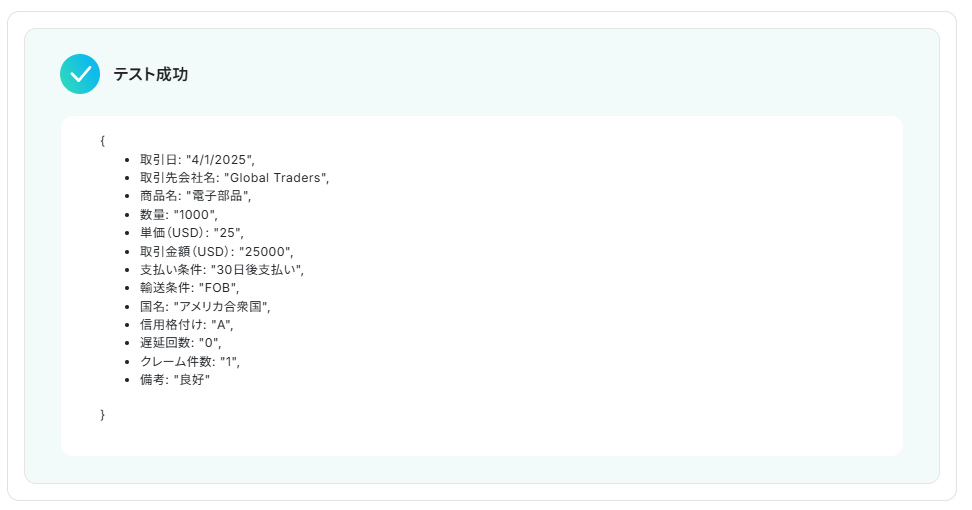972x510 pixels.
Task: Click the 数量 line showing 1000
Action: click(x=178, y=215)
